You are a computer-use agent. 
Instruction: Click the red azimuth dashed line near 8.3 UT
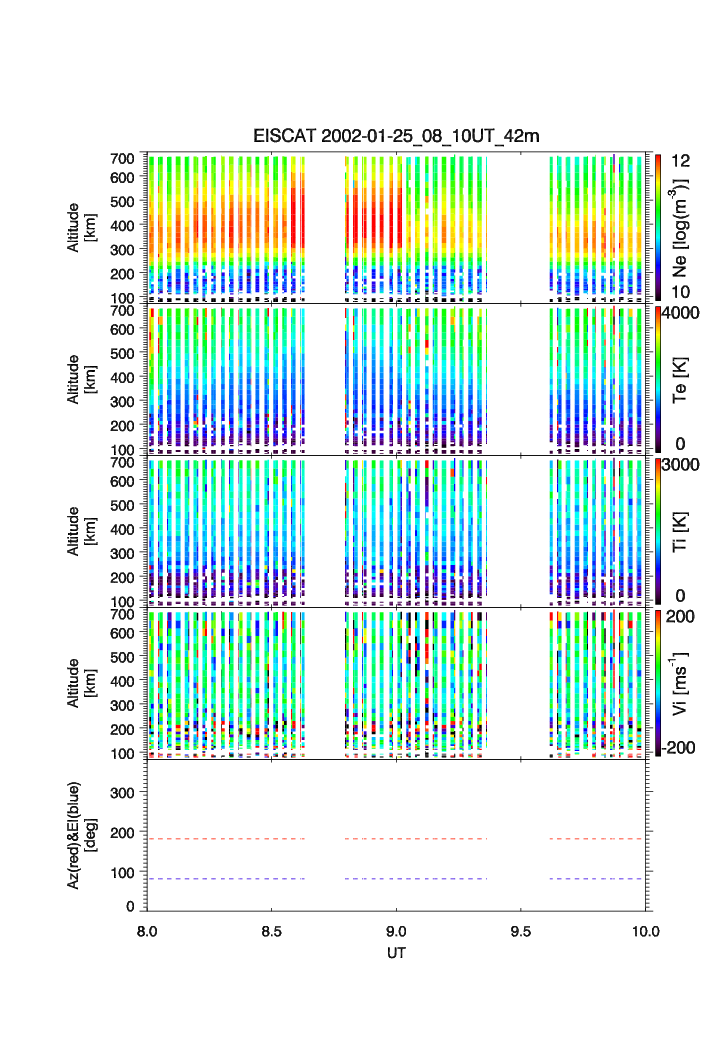click(222, 839)
